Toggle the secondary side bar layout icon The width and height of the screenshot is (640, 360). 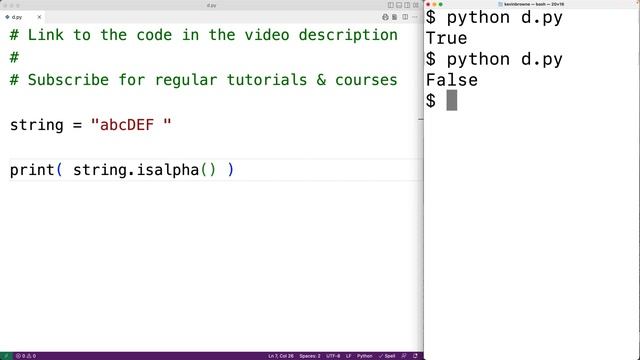point(407,5)
